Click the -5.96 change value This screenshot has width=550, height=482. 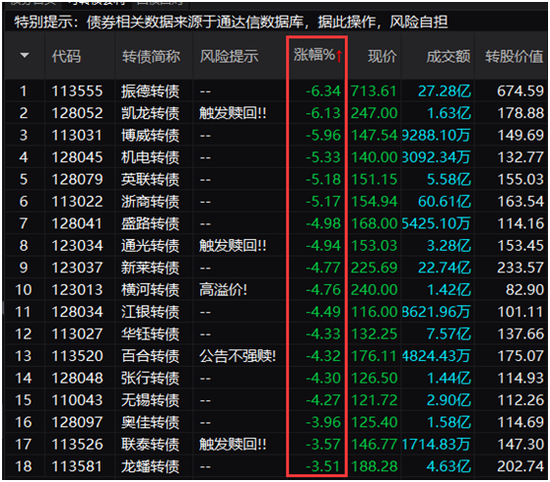click(x=323, y=135)
